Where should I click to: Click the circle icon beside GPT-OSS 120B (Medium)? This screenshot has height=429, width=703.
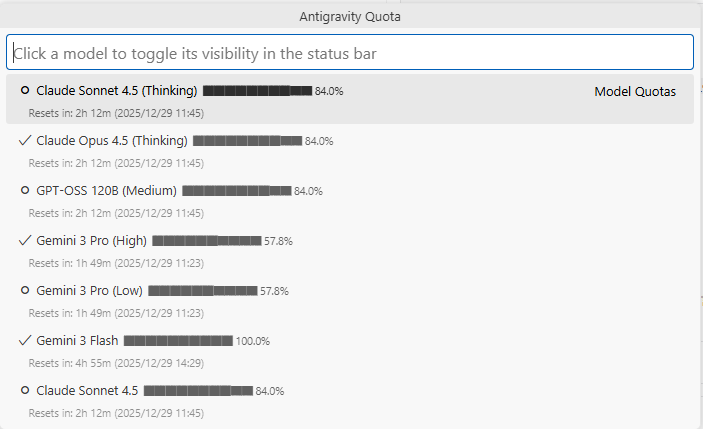tap(25, 191)
